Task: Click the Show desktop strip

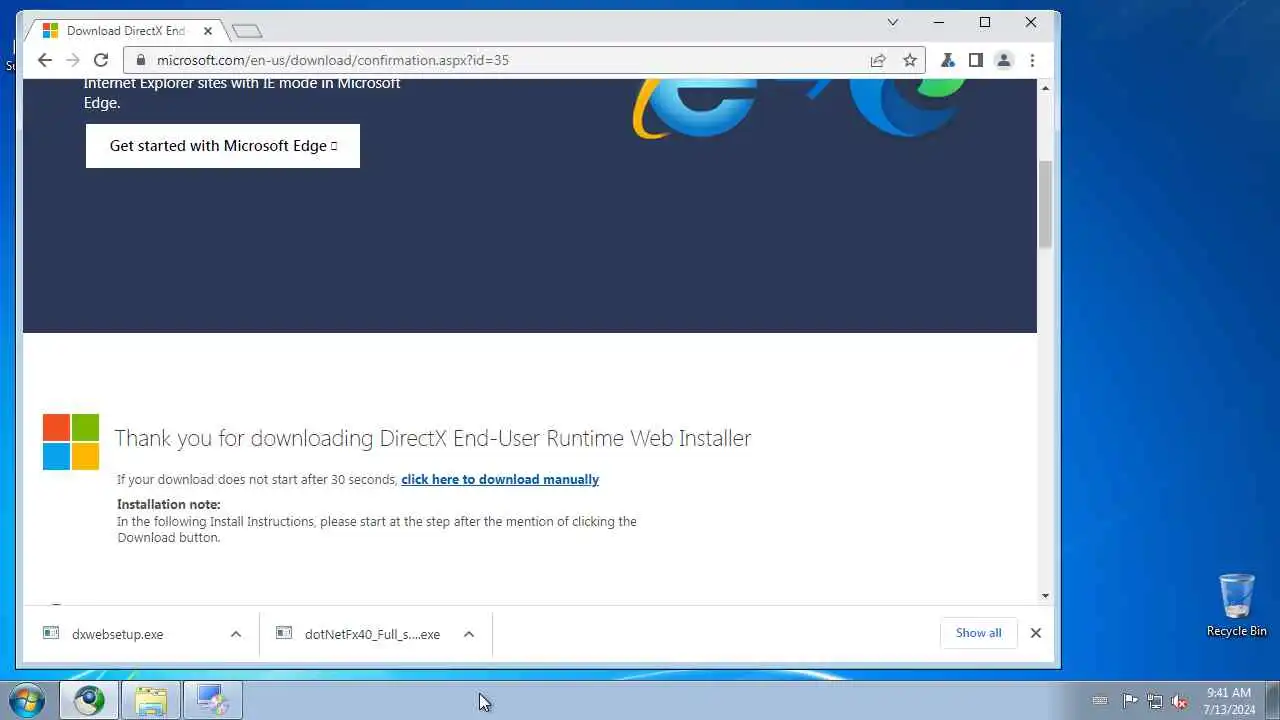Action: point(1272,700)
